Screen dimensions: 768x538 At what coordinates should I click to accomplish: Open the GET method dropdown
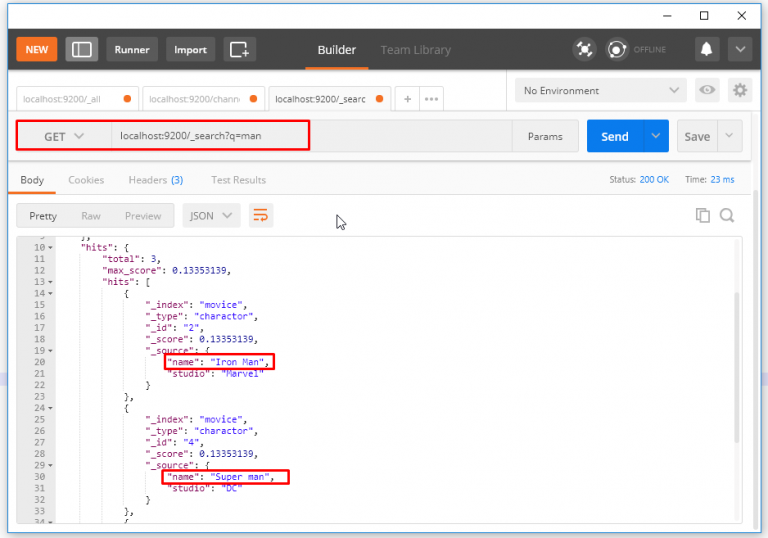click(x=63, y=136)
